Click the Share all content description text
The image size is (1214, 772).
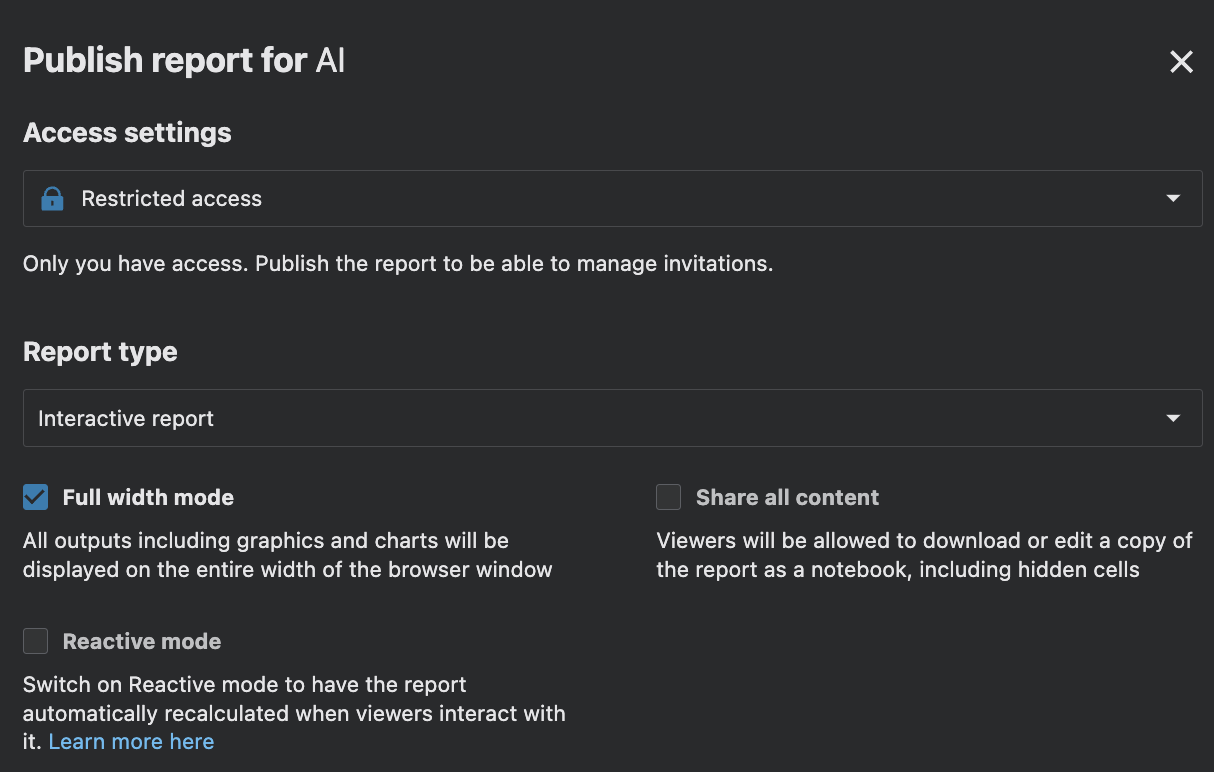point(924,555)
